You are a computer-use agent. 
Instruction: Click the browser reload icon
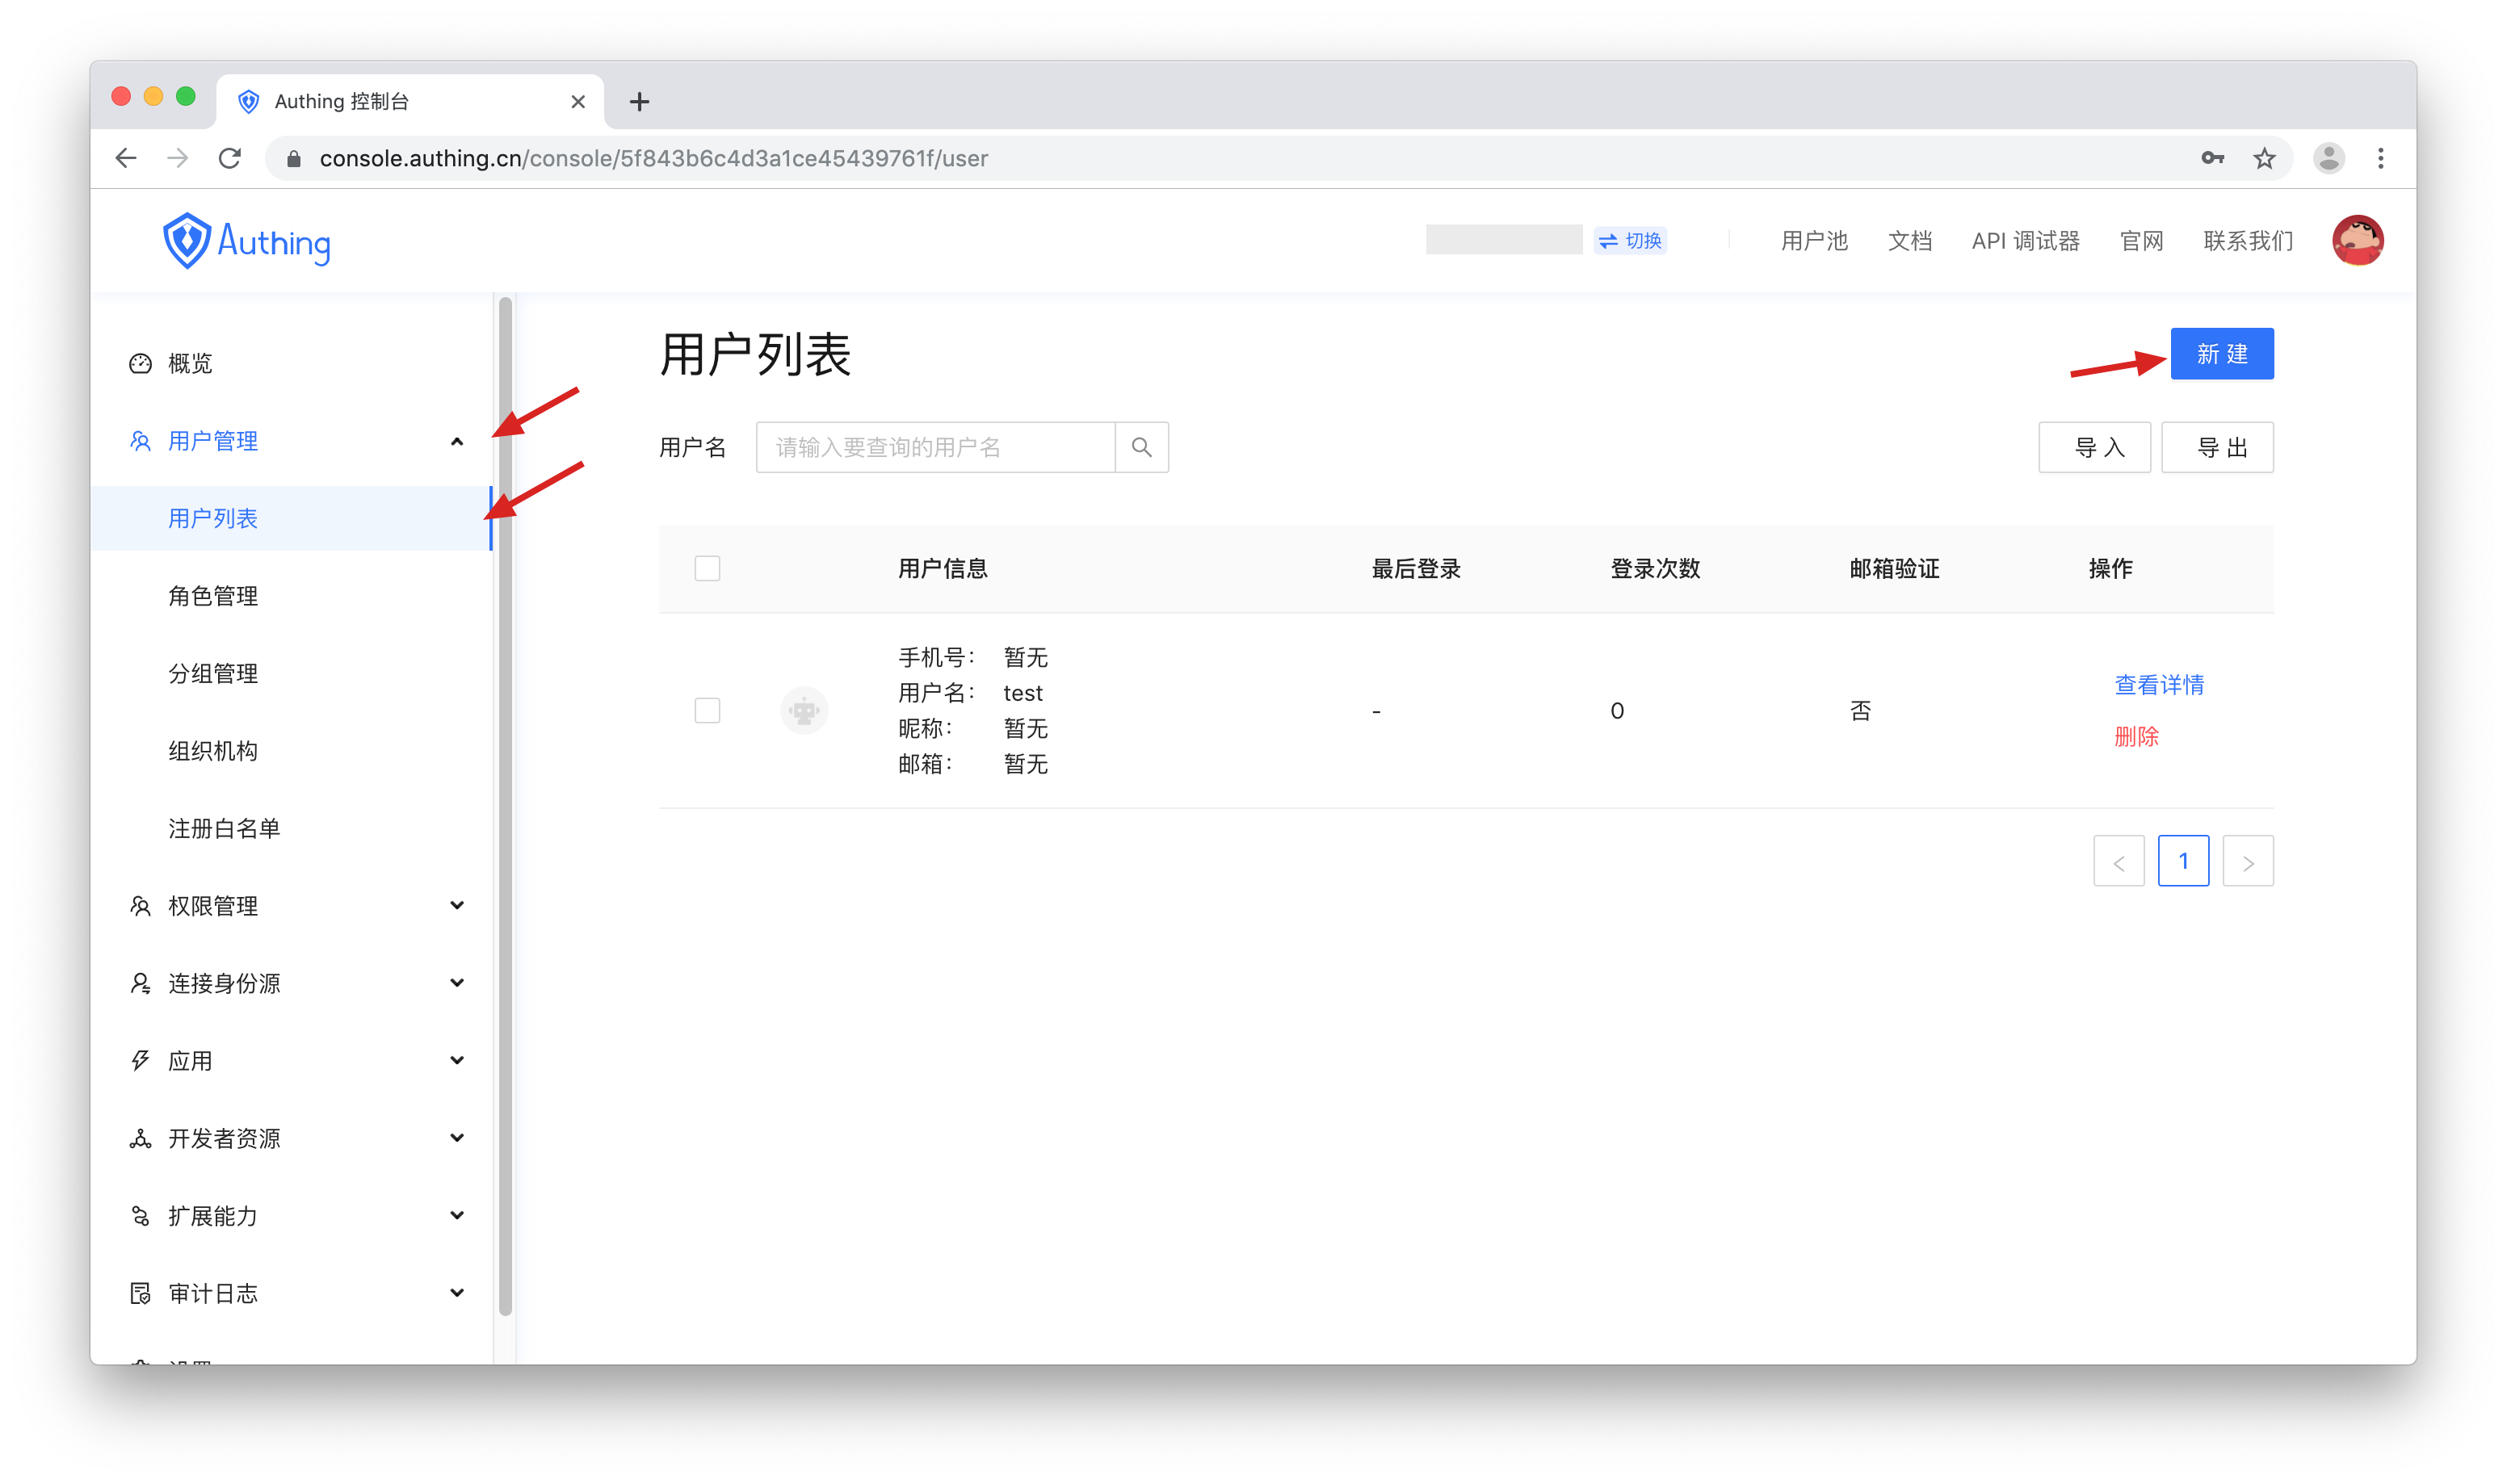point(230,158)
